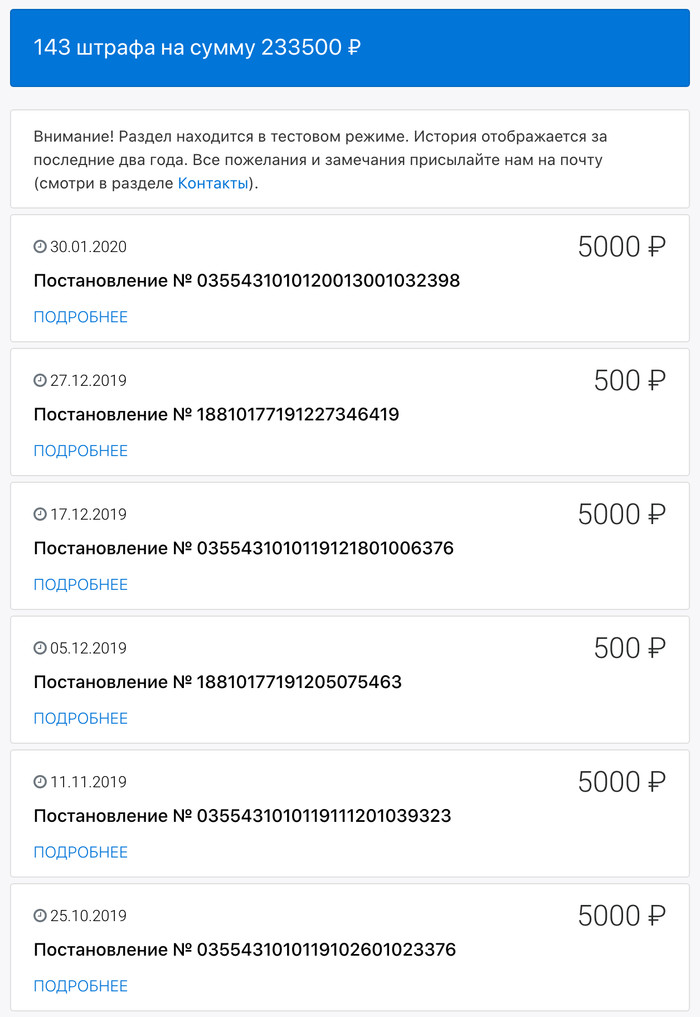Click the 5000 ₽ amount dated 17.12.2019

click(621, 514)
